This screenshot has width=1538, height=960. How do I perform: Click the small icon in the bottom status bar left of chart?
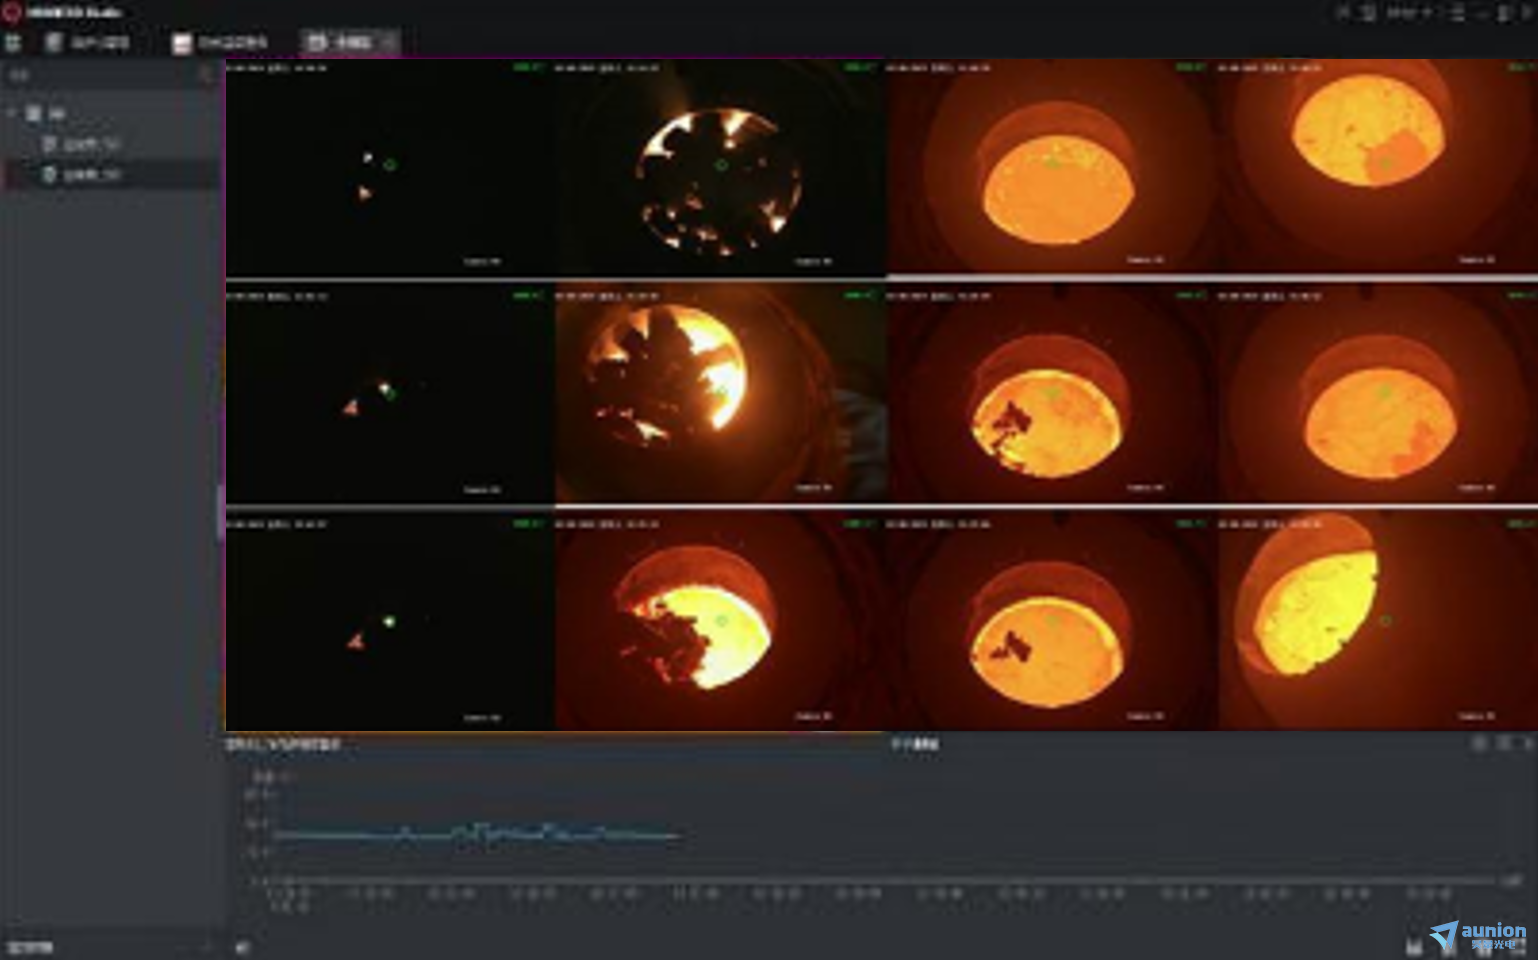click(241, 946)
